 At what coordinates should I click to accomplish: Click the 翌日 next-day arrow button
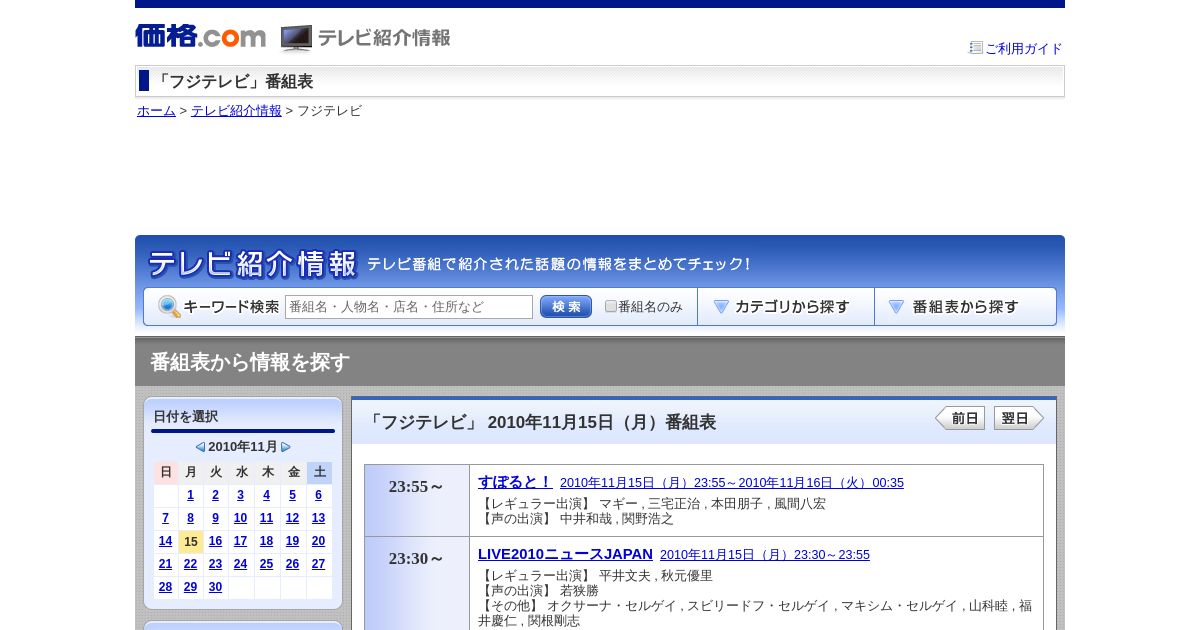click(1019, 418)
